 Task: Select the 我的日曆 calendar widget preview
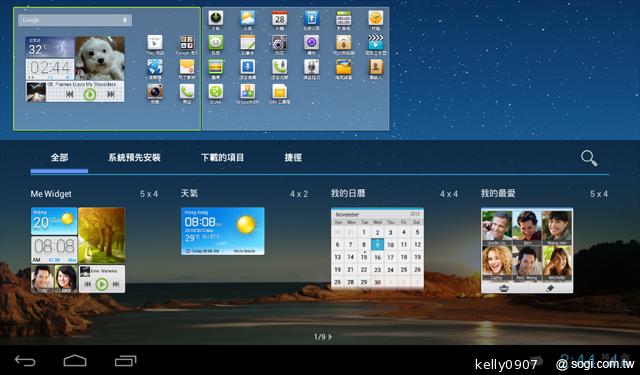(x=377, y=249)
